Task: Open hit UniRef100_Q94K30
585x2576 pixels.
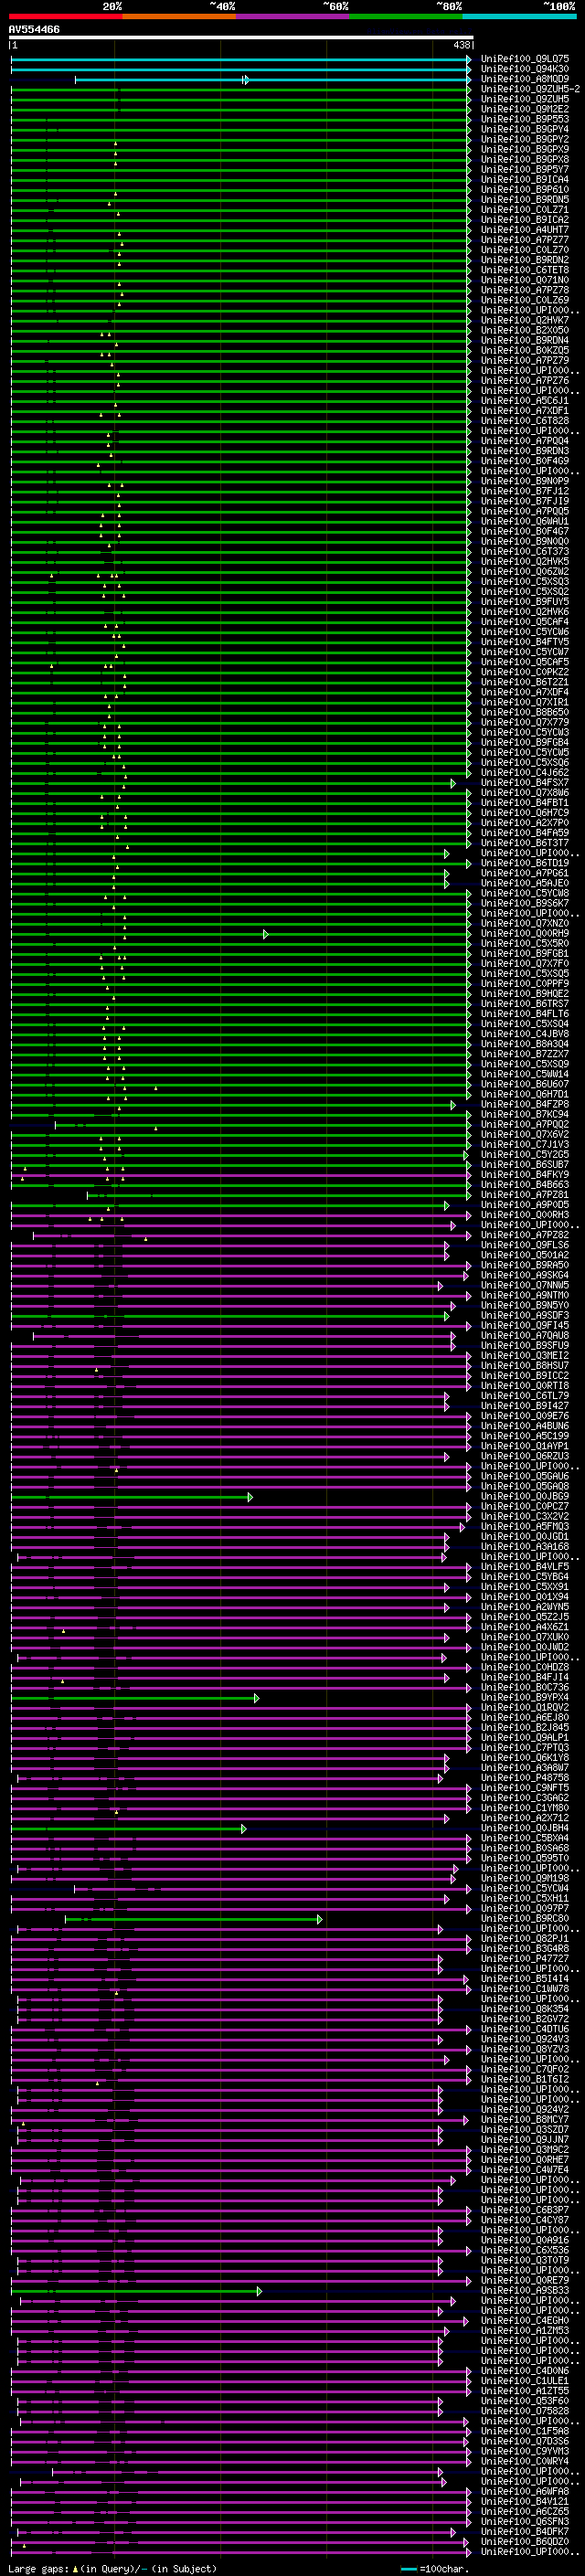Action: coord(524,69)
